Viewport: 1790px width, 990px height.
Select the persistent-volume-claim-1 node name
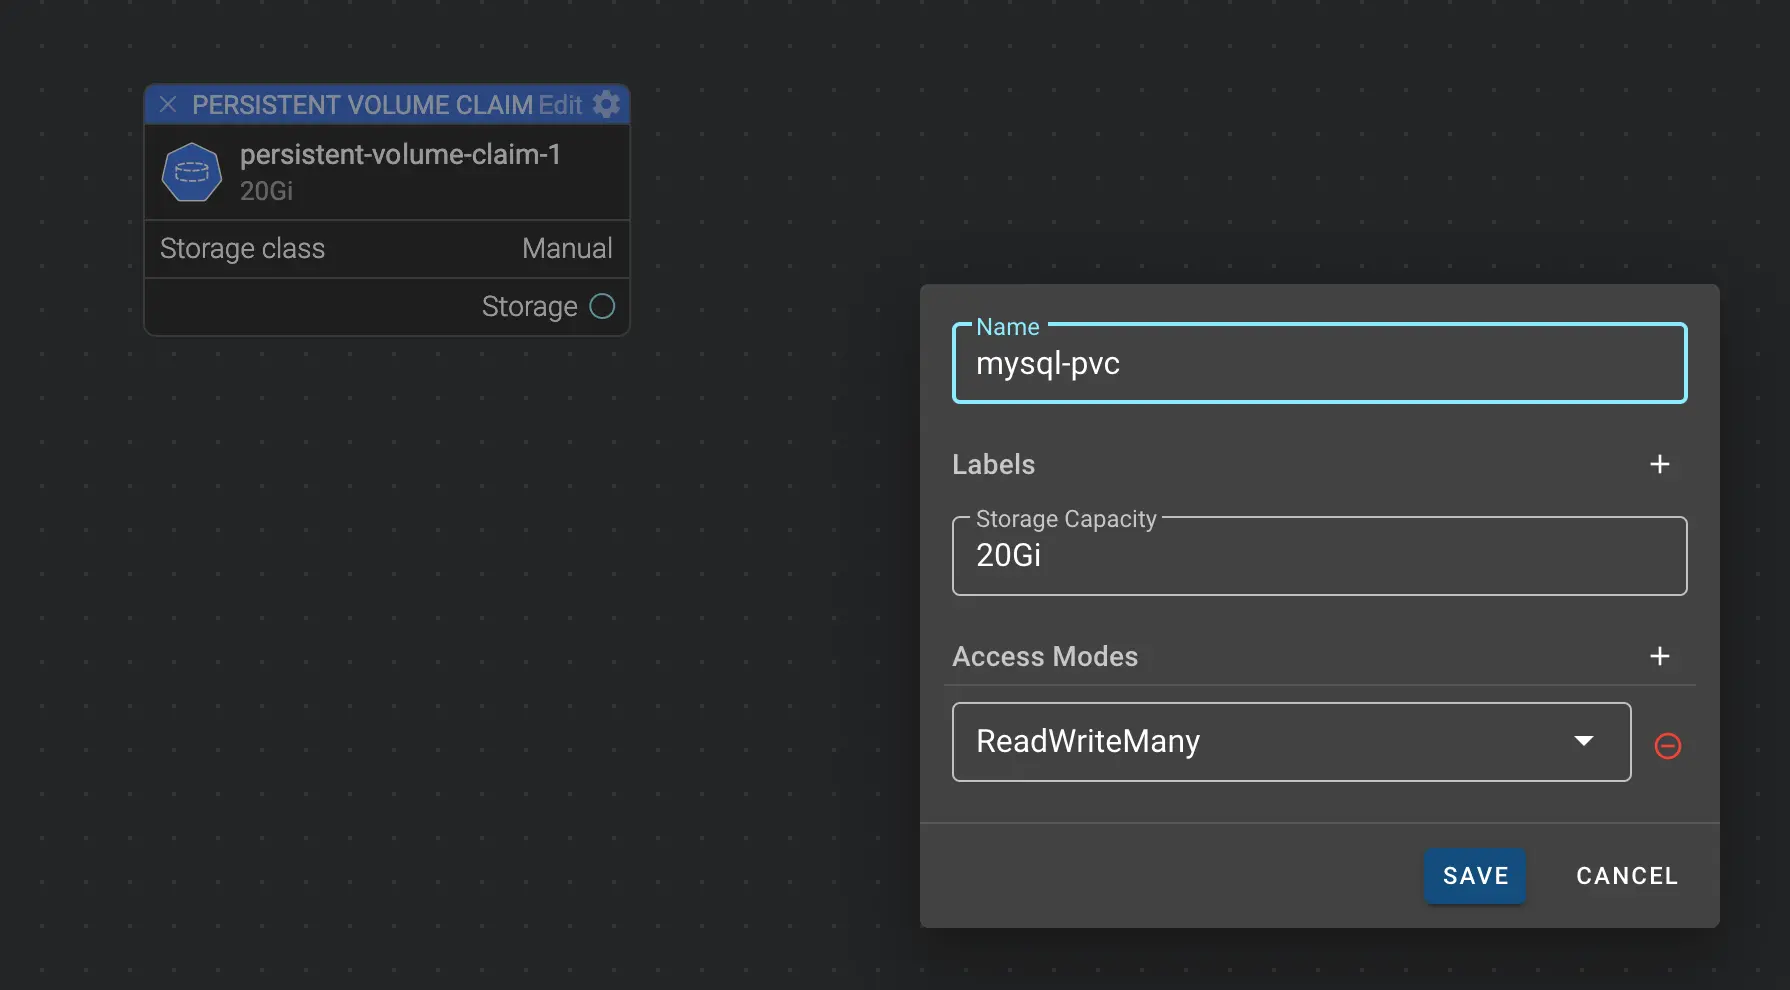coord(400,154)
